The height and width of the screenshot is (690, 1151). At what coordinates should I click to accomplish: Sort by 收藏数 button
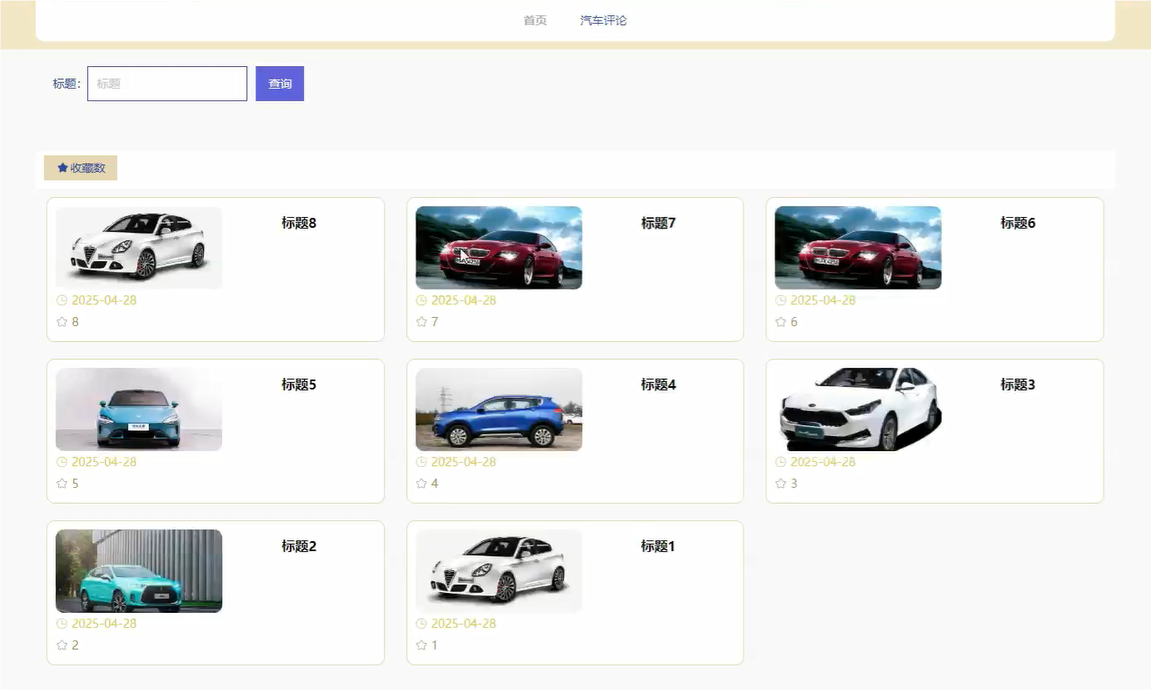coord(81,168)
